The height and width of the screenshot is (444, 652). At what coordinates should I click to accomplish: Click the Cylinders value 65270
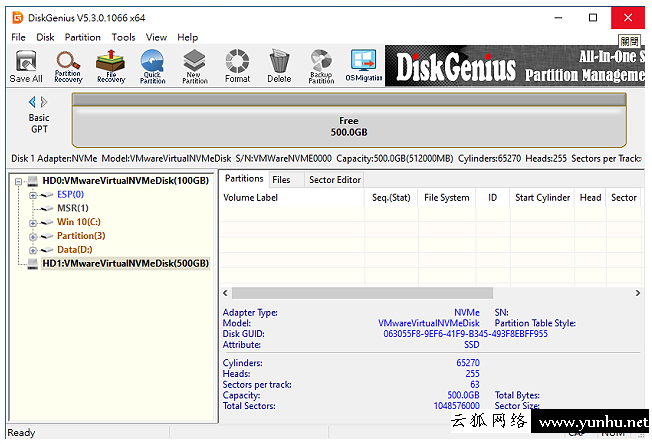(x=468, y=363)
